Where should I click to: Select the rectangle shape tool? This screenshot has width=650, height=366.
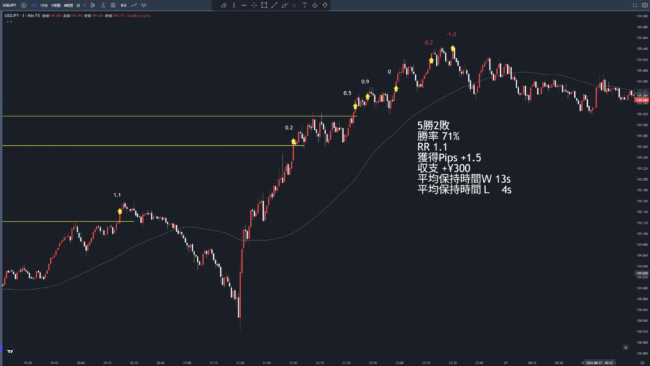[x=264, y=5]
